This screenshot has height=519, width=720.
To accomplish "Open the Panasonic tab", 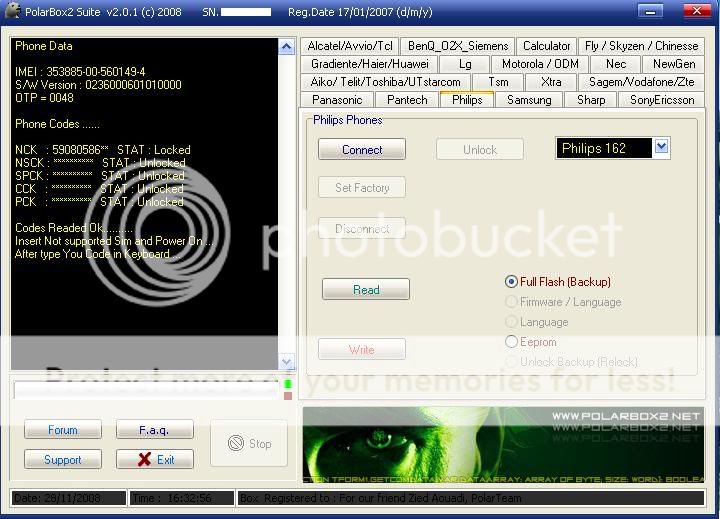I will coord(337,100).
